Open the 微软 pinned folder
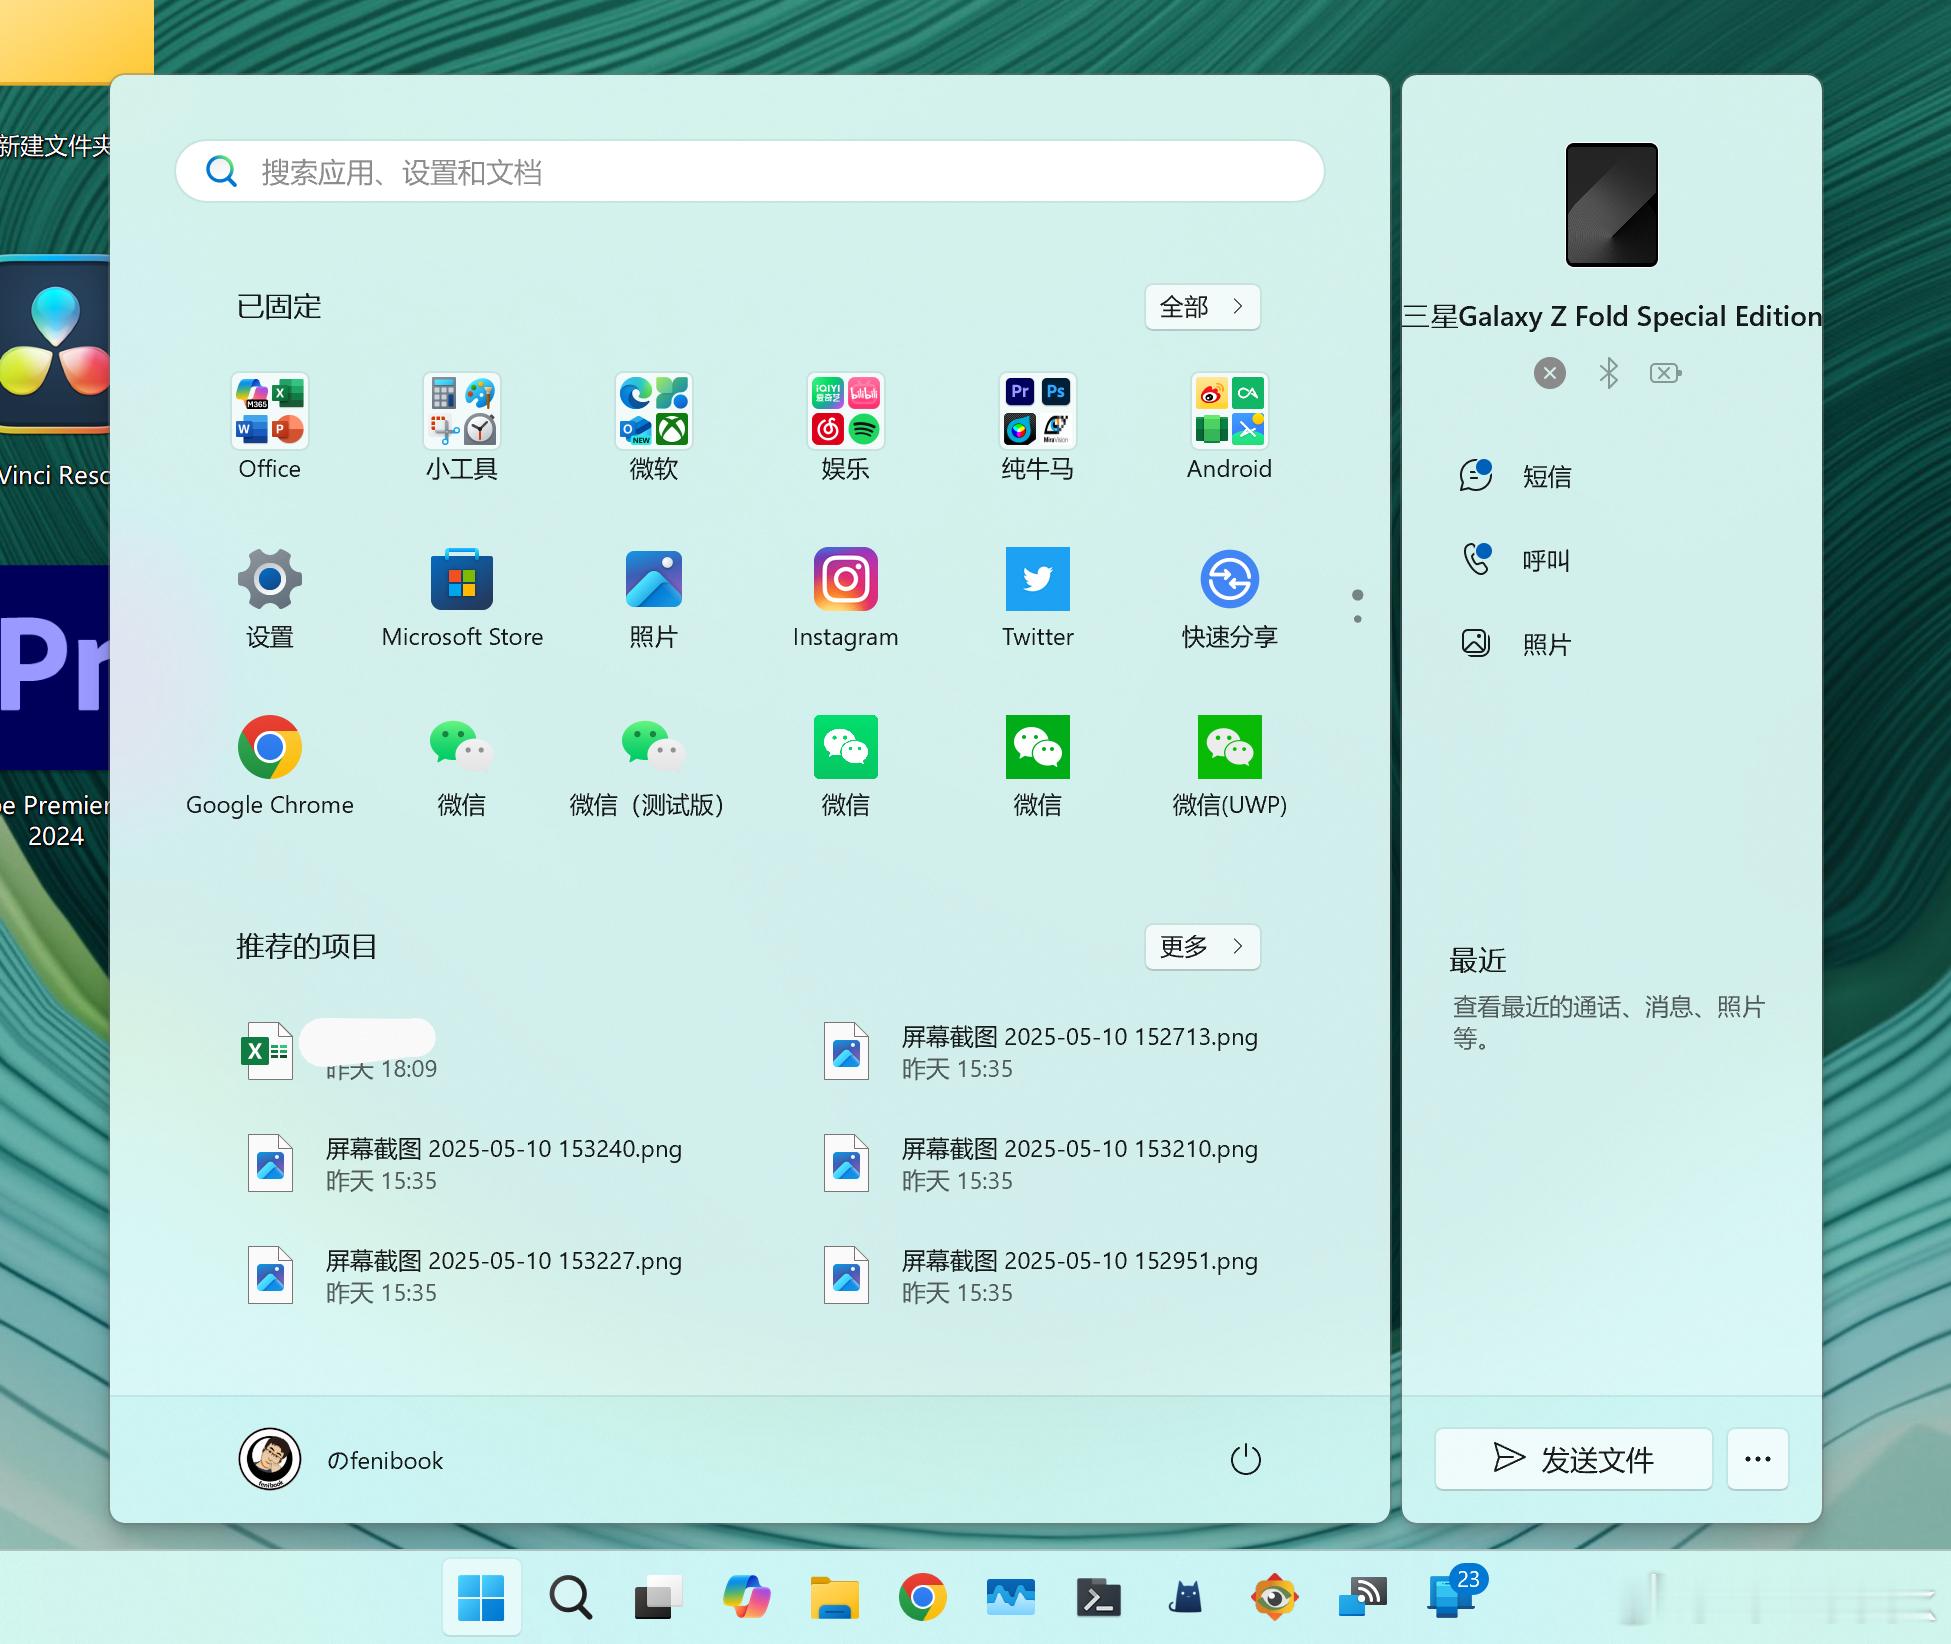This screenshot has height=1644, width=1951. pos(653,427)
